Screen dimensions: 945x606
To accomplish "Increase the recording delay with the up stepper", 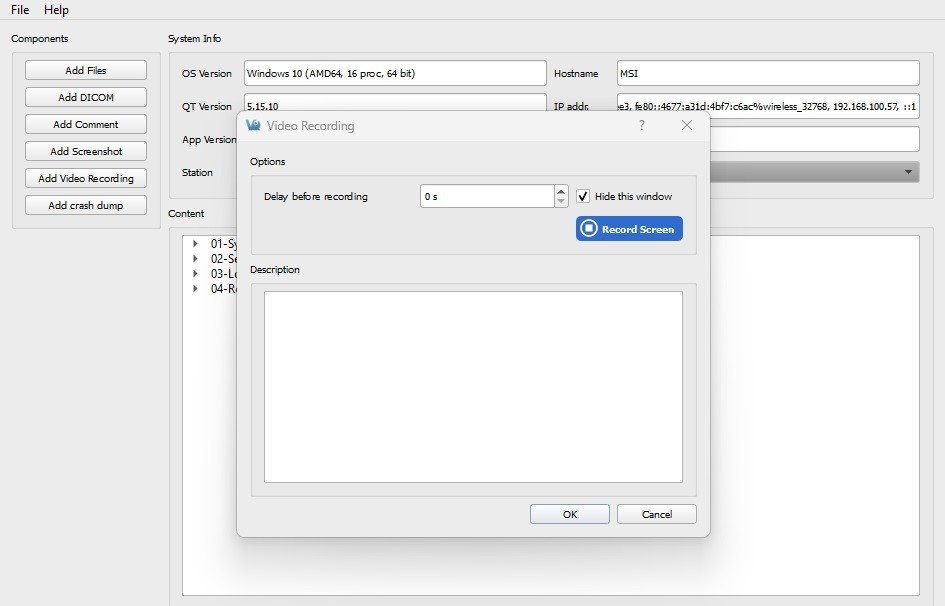I will pyautogui.click(x=559, y=191).
